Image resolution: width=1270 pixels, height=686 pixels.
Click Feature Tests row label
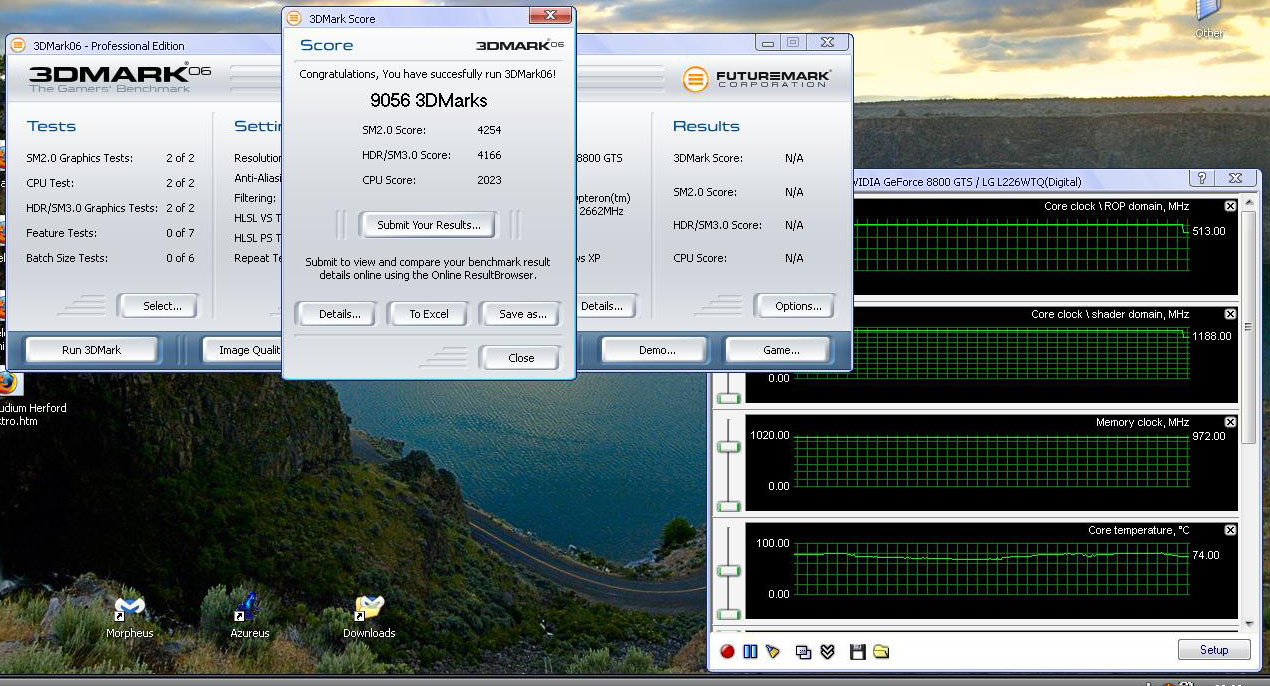point(61,233)
